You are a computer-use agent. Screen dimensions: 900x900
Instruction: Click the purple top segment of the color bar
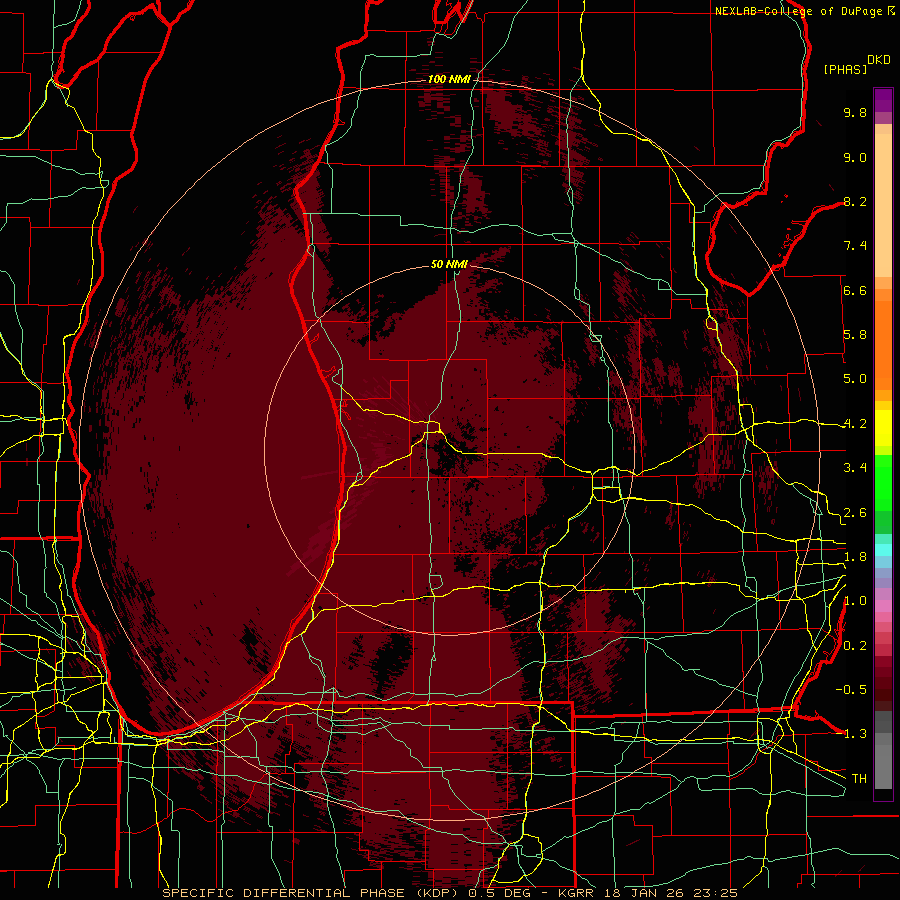883,100
